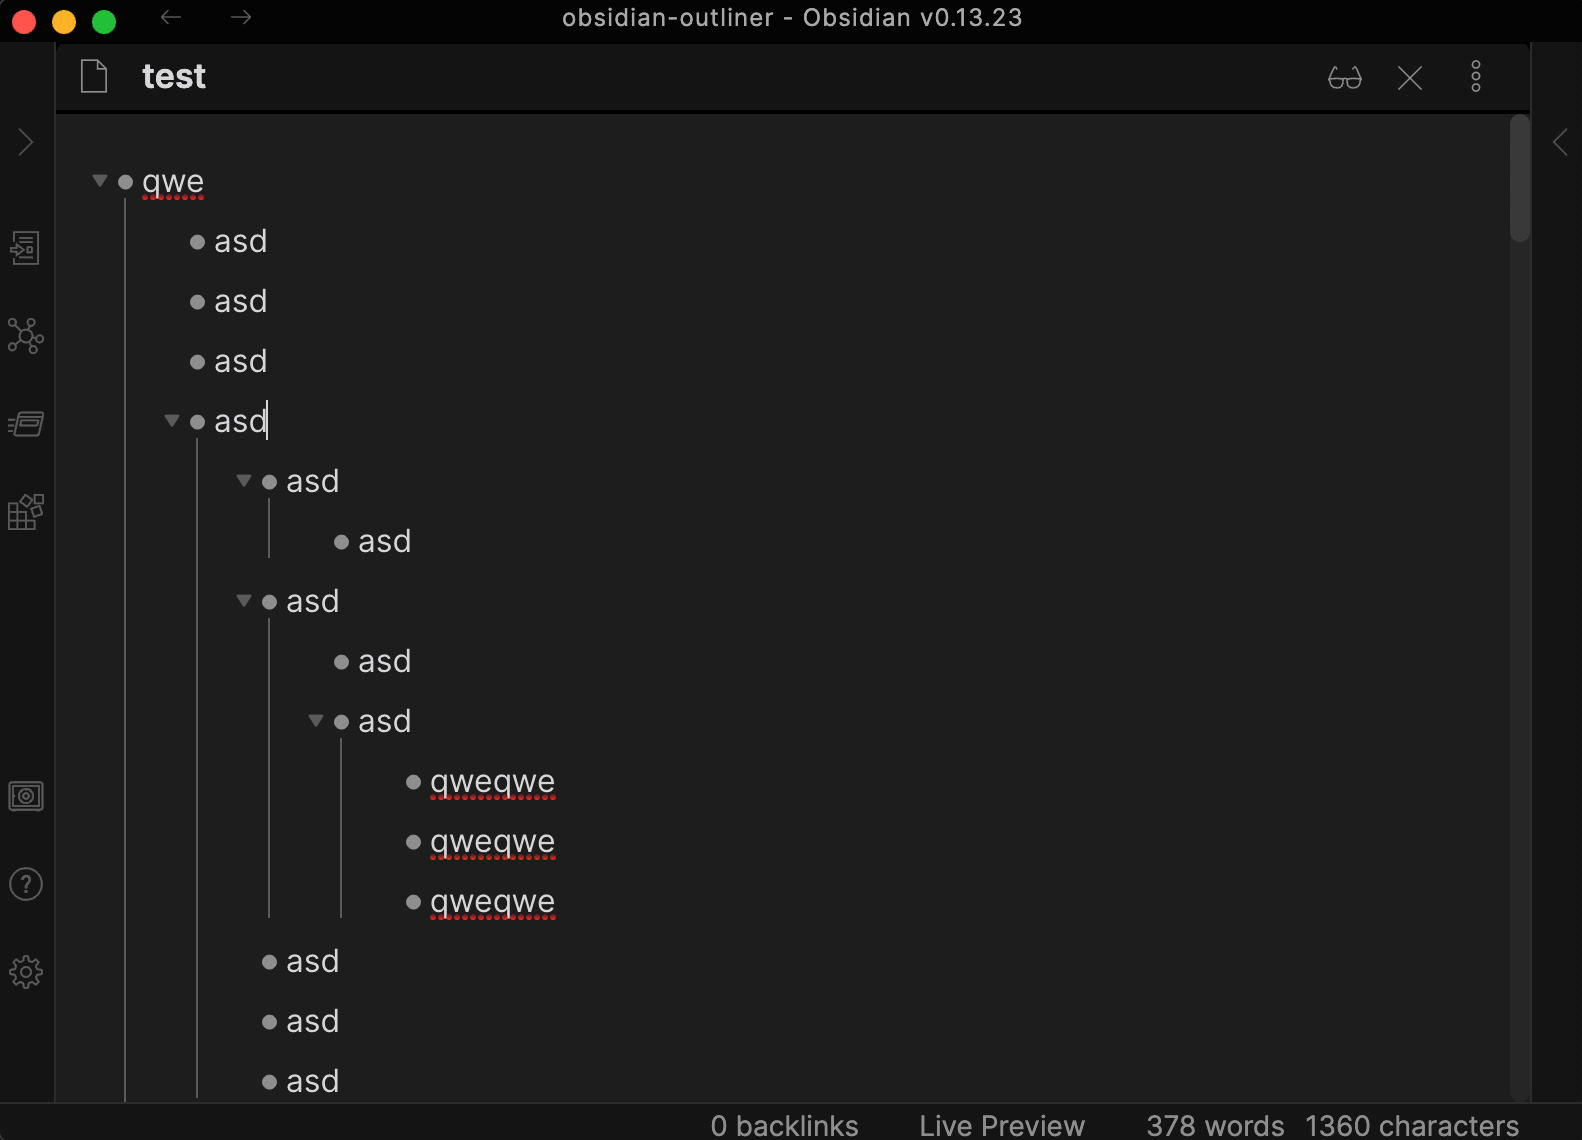Click the test note title
Viewport: 1582px width, 1140px height.
(x=174, y=77)
